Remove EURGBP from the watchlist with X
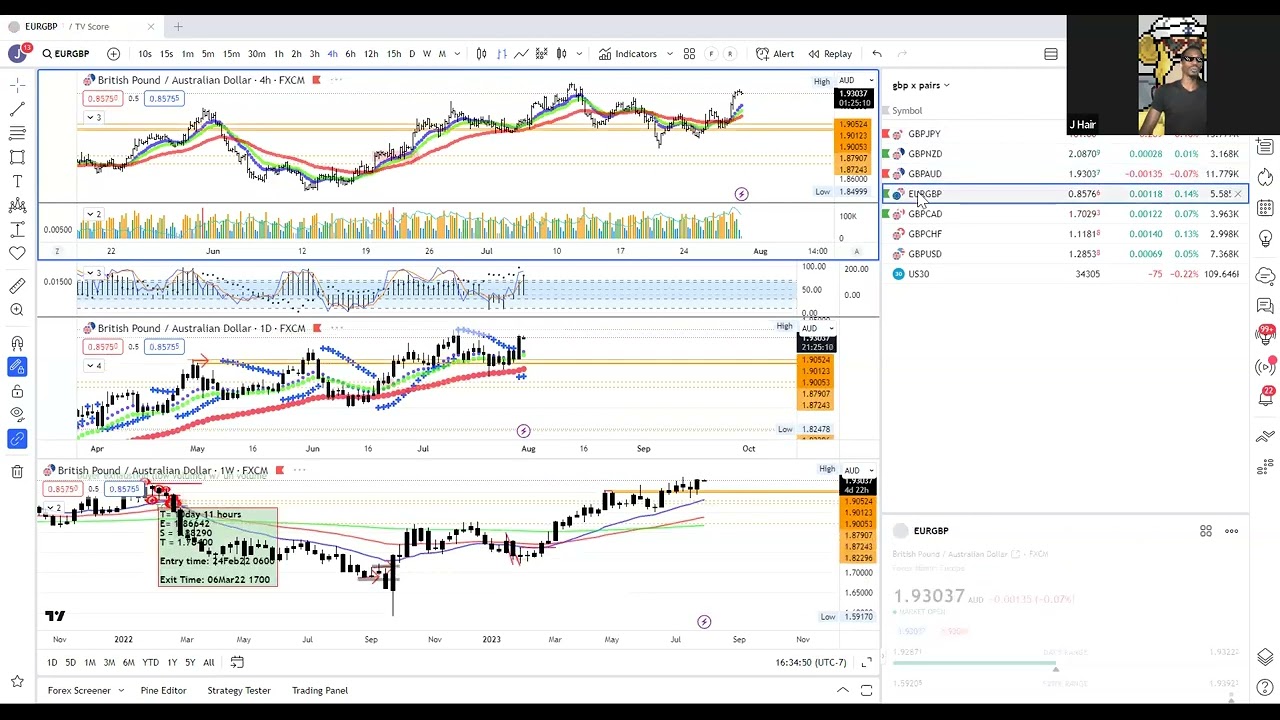 1238,194
